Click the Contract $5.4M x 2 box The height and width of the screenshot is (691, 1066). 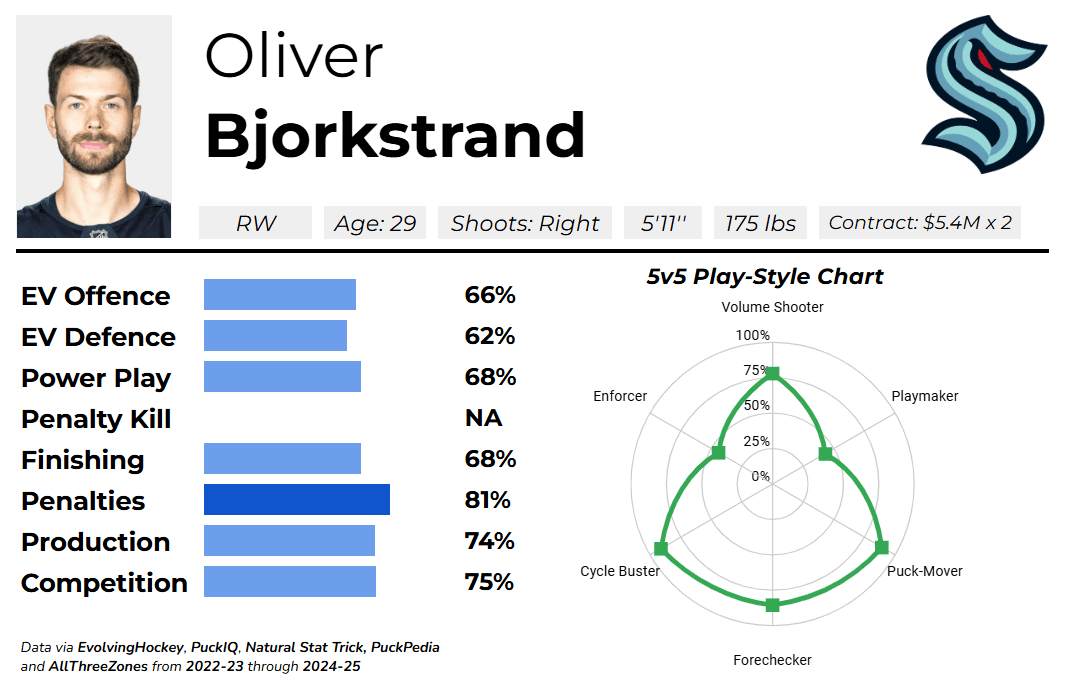tap(920, 223)
